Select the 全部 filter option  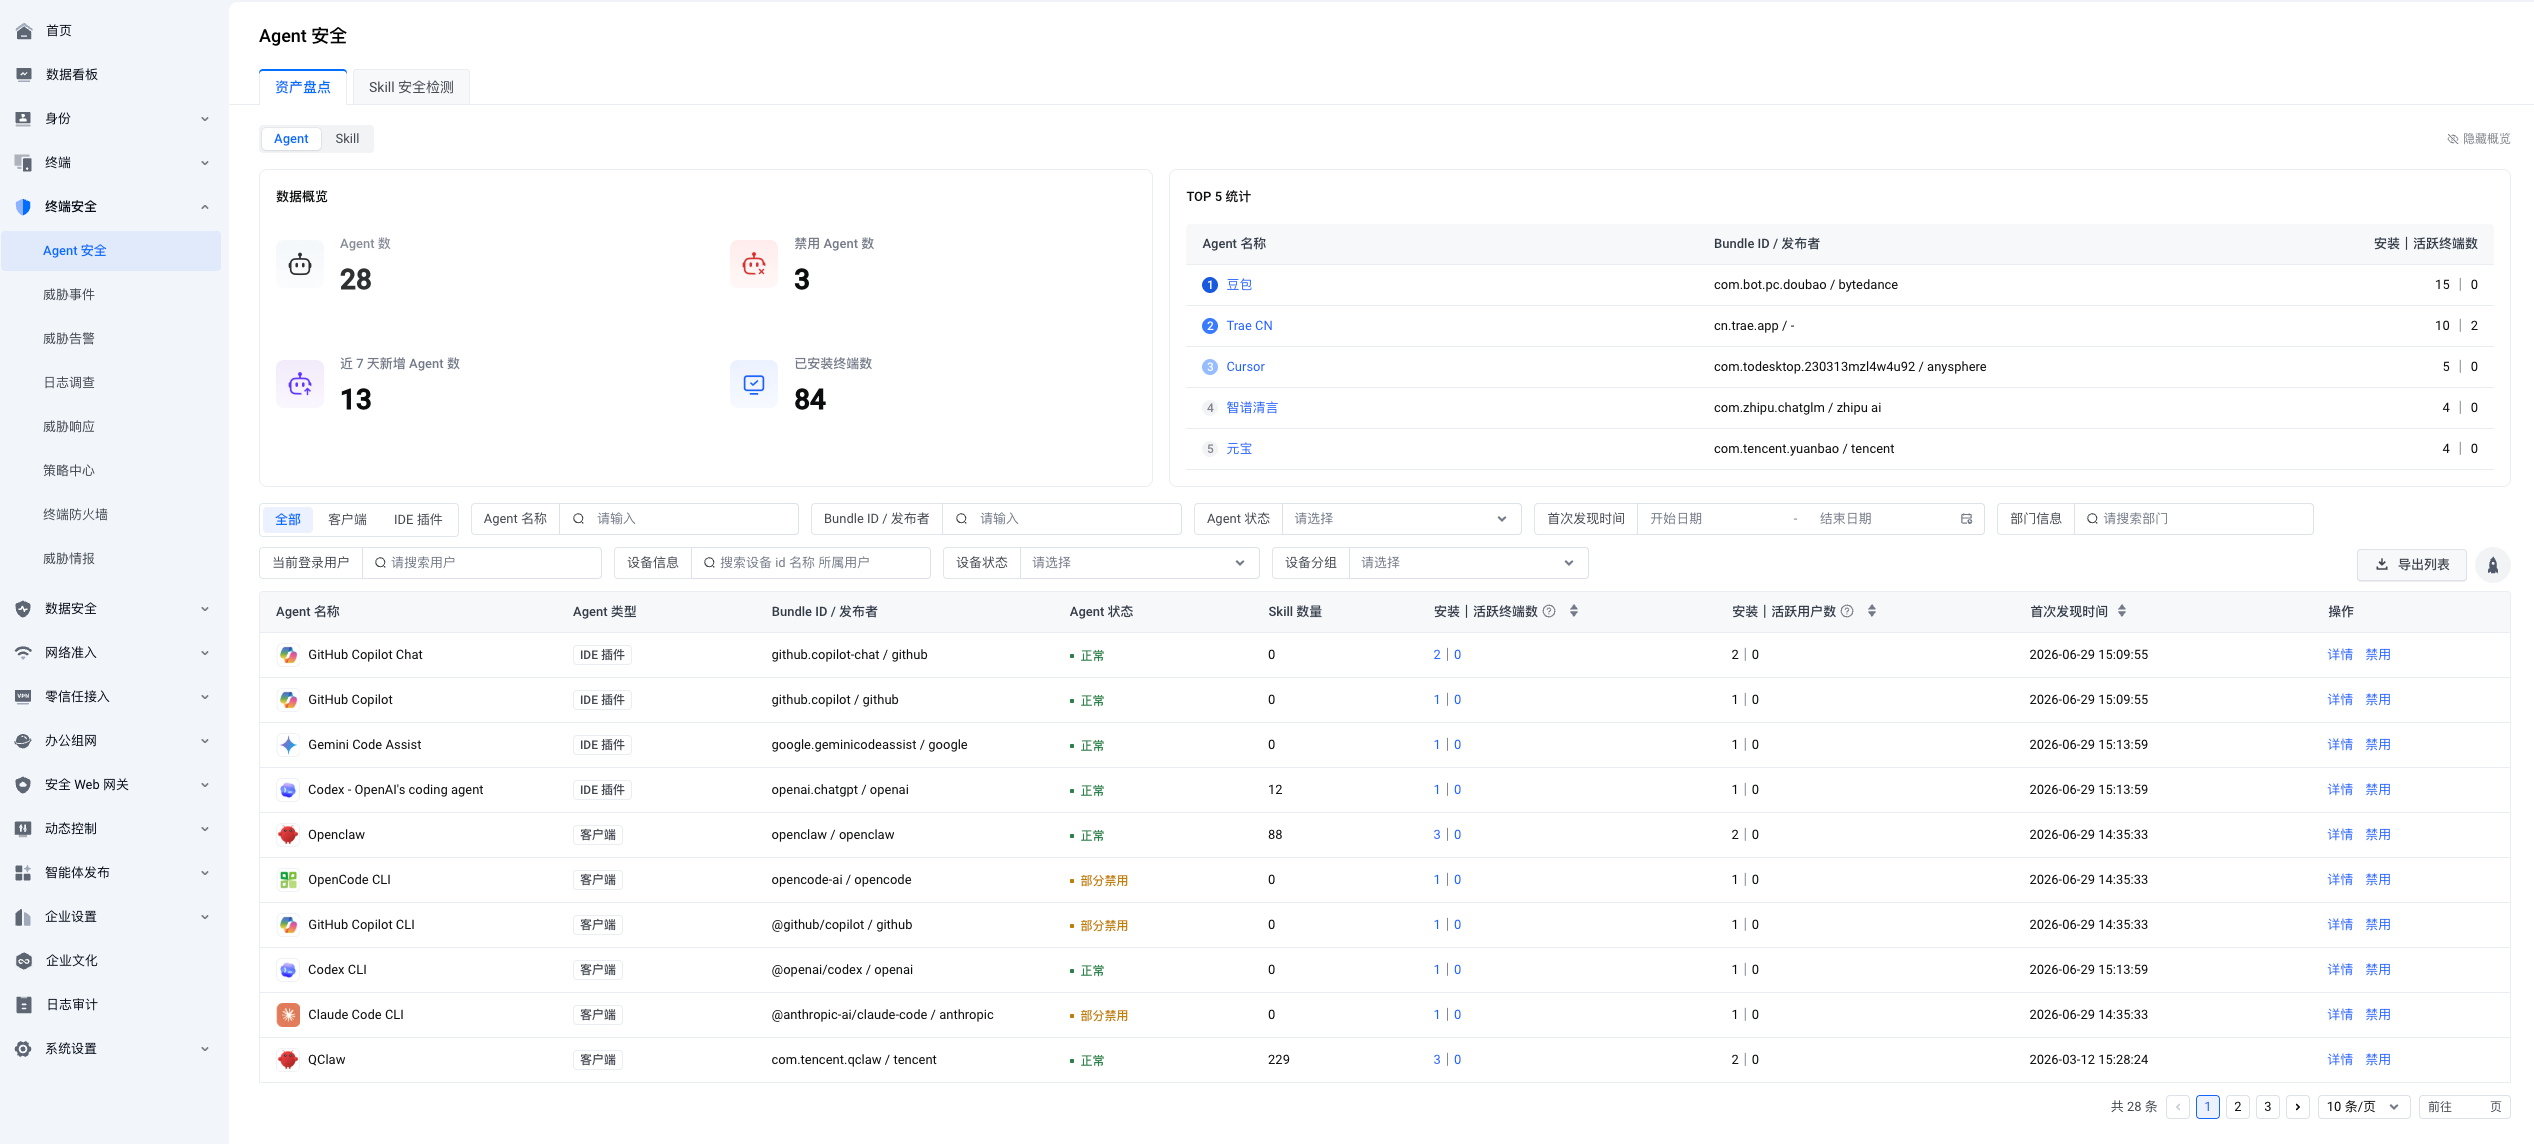[288, 520]
